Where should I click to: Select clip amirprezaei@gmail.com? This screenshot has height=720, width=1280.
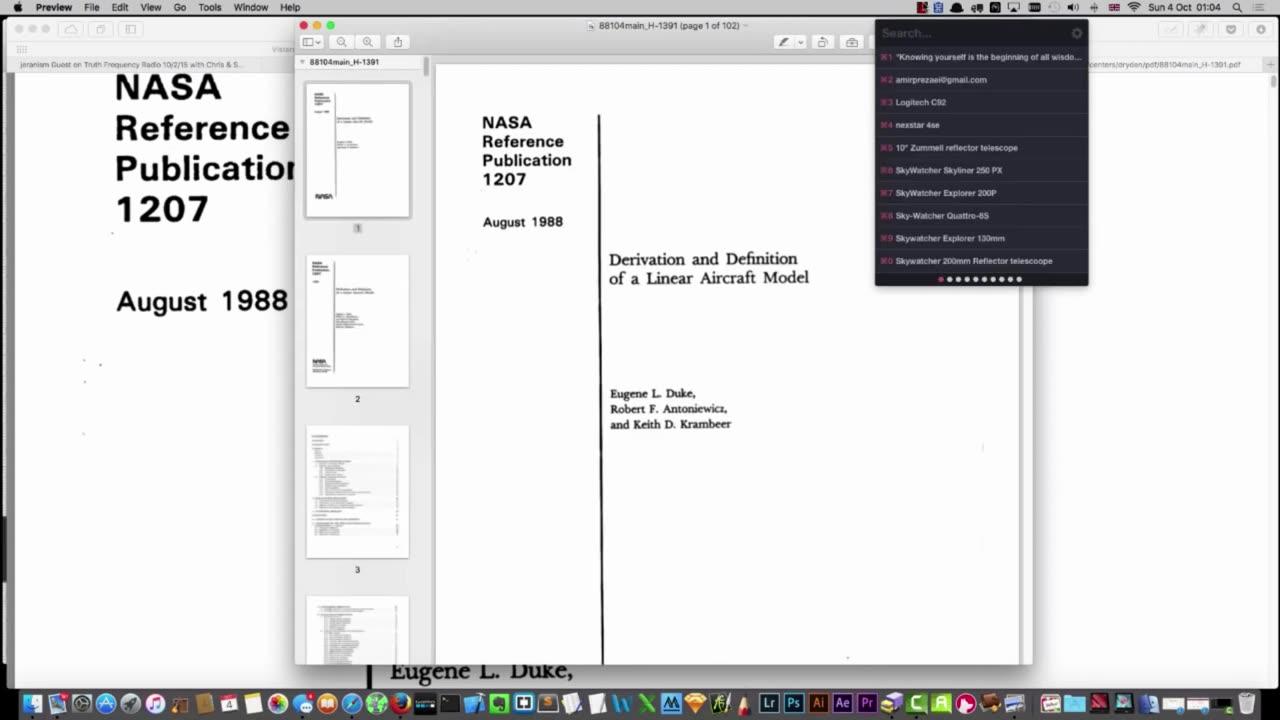point(981,80)
